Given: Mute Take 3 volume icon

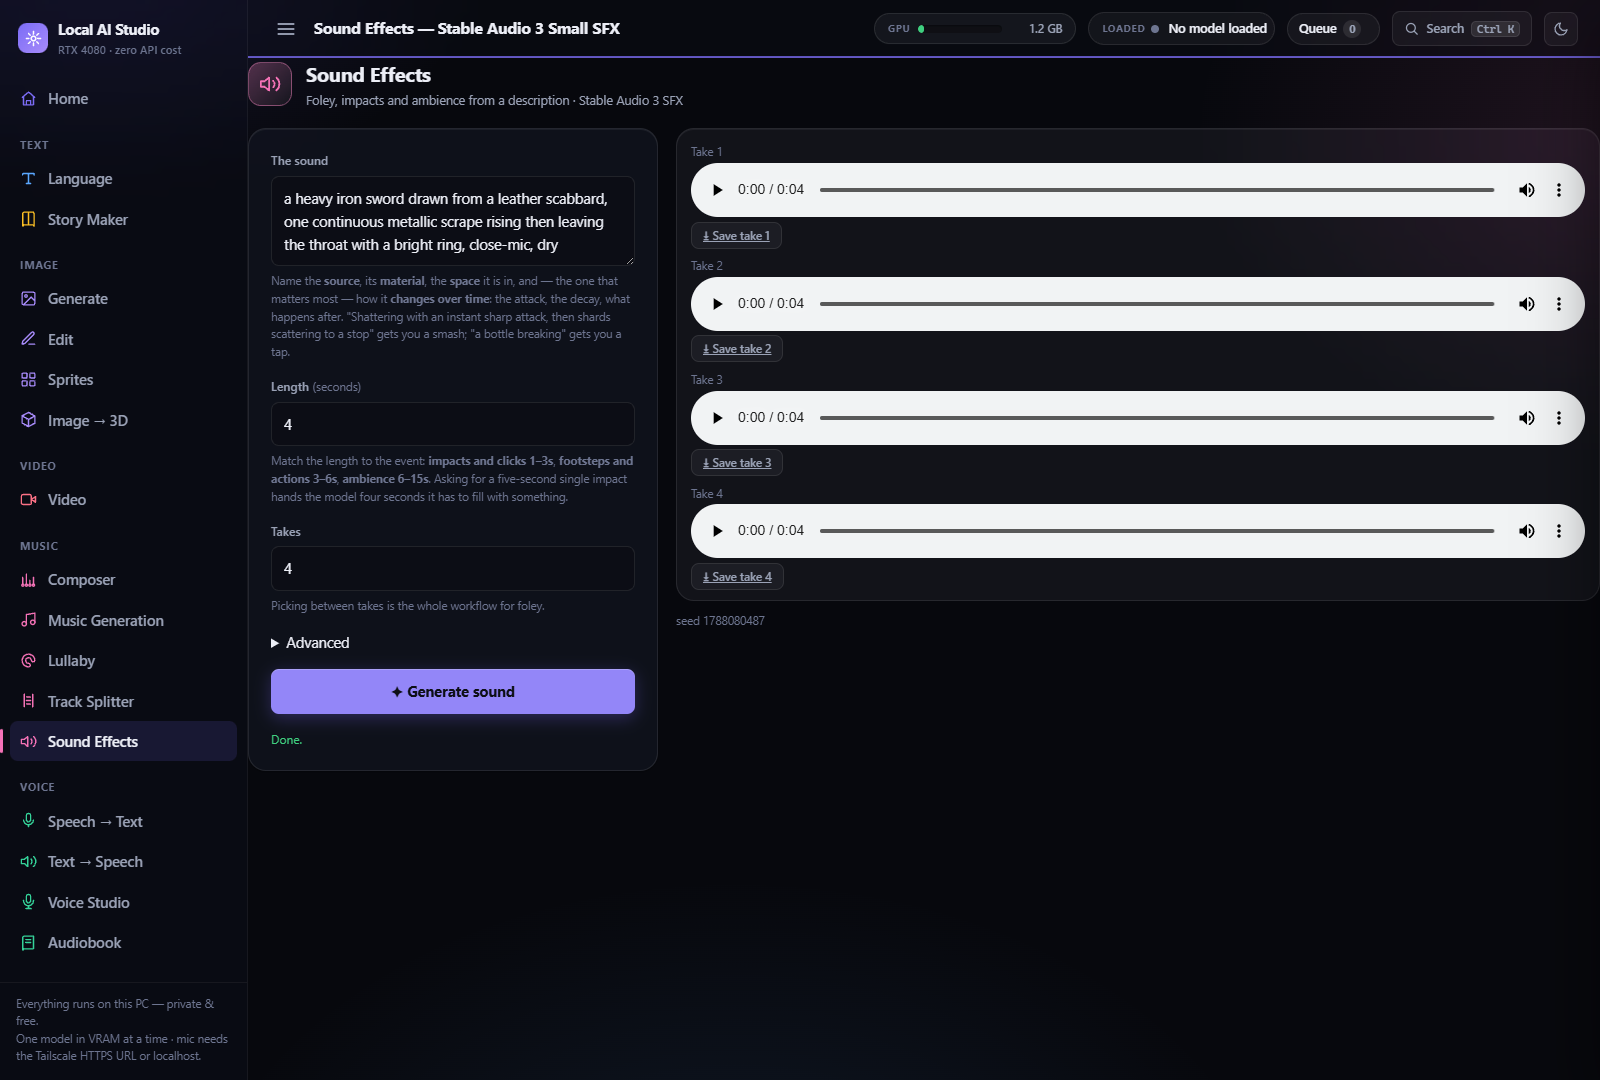Looking at the screenshot, I should click(1527, 418).
